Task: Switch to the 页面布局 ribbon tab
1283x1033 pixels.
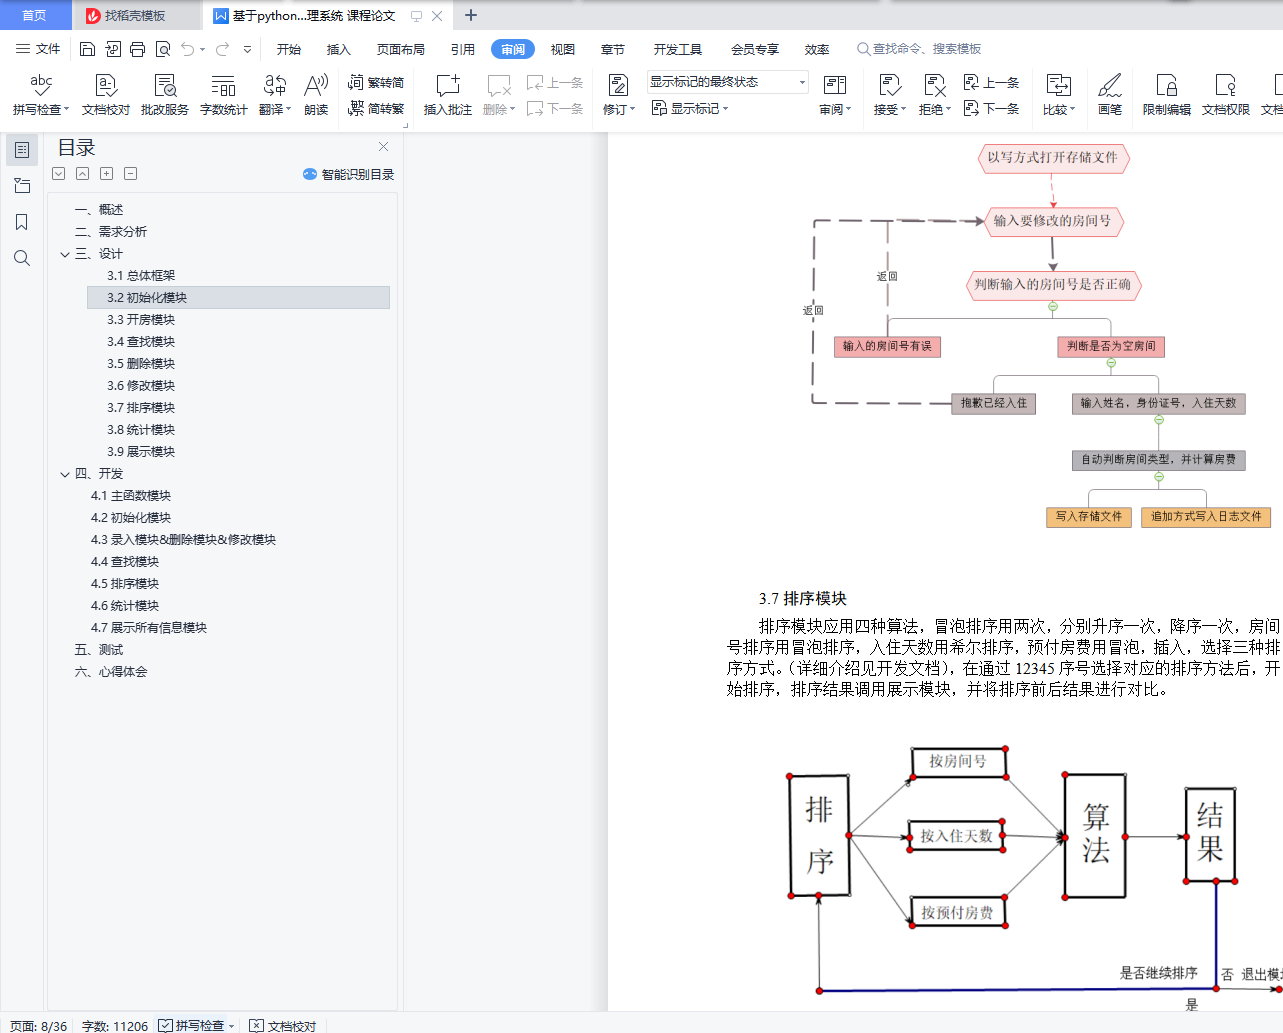Action: coord(401,49)
